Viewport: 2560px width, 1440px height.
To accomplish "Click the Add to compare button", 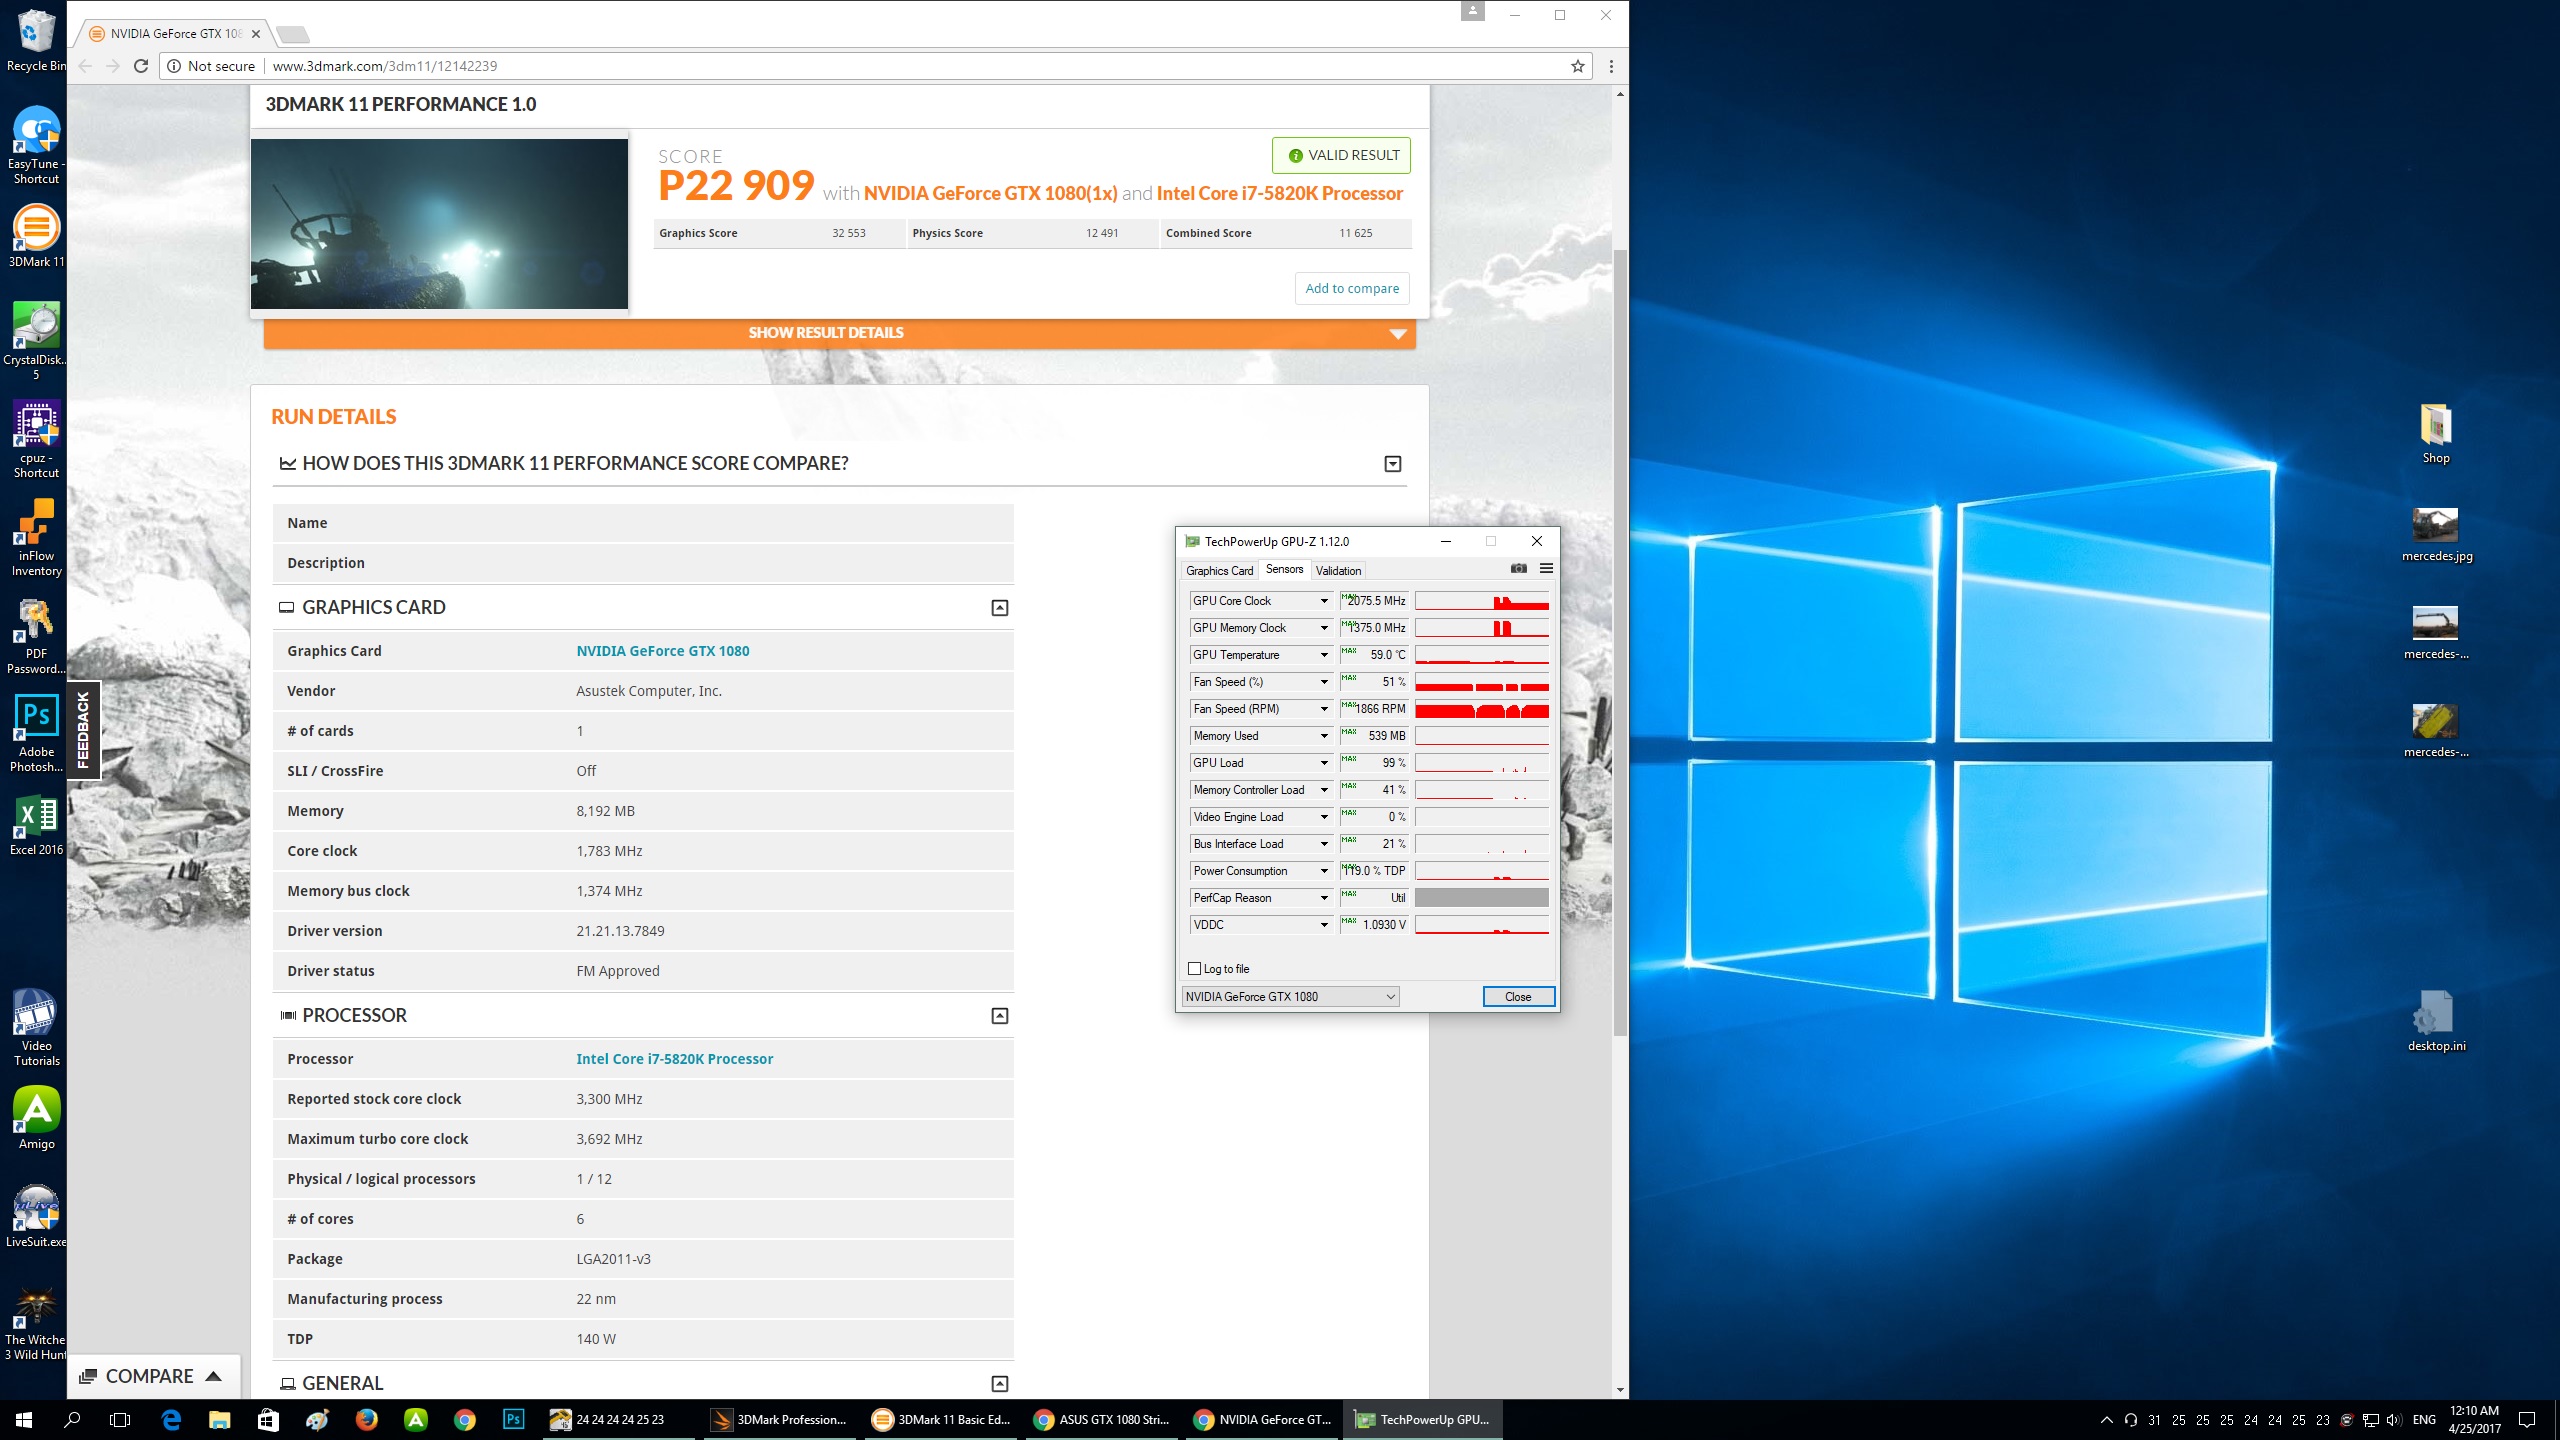I will point(1352,288).
